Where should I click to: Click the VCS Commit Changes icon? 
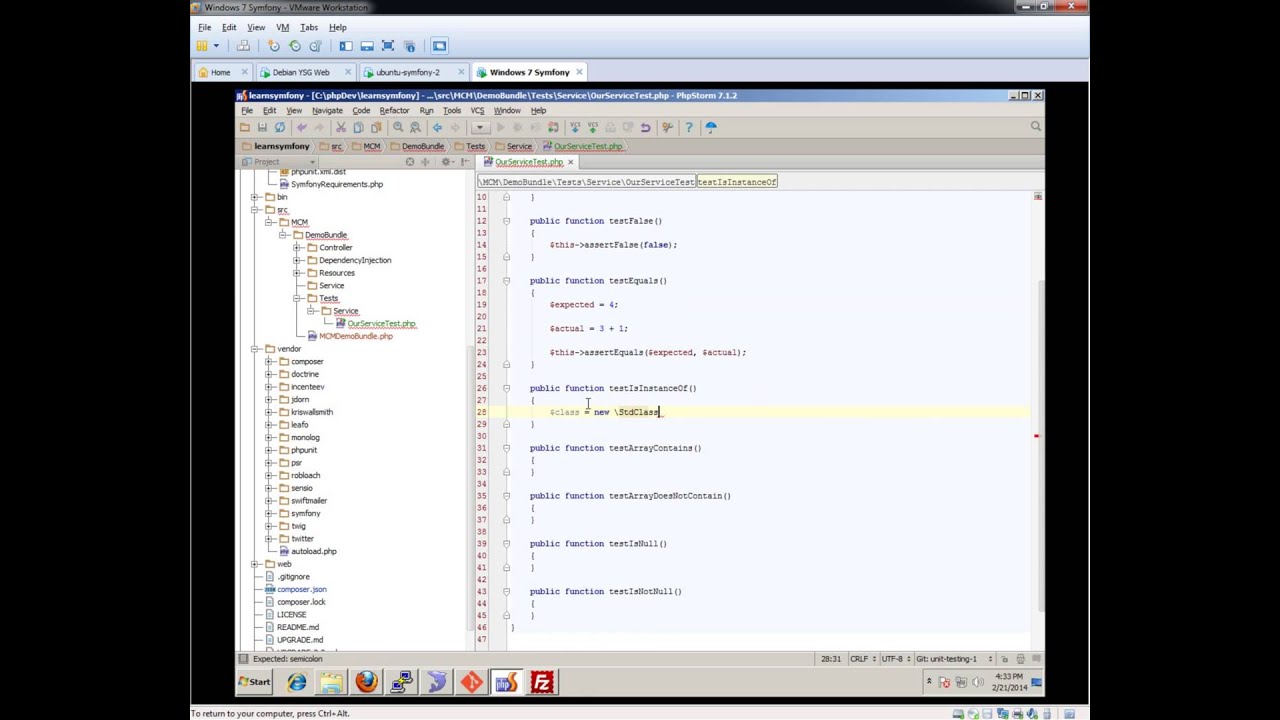pos(592,127)
